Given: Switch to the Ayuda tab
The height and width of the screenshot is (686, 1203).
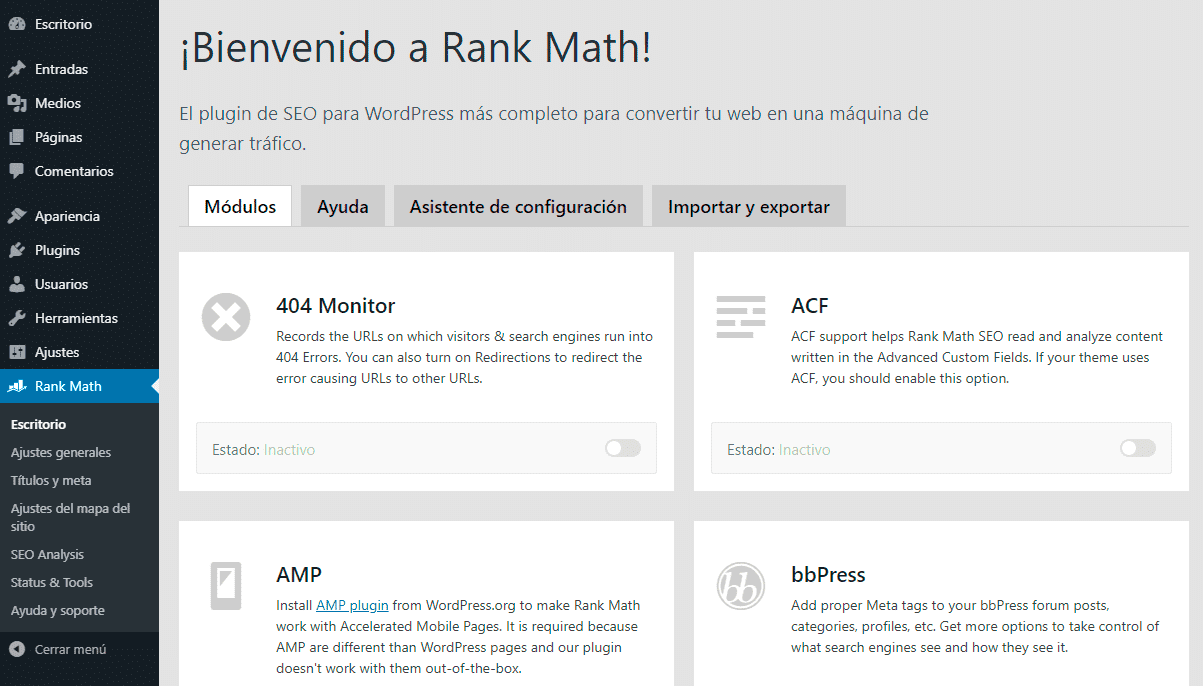Looking at the screenshot, I should pyautogui.click(x=342, y=205).
